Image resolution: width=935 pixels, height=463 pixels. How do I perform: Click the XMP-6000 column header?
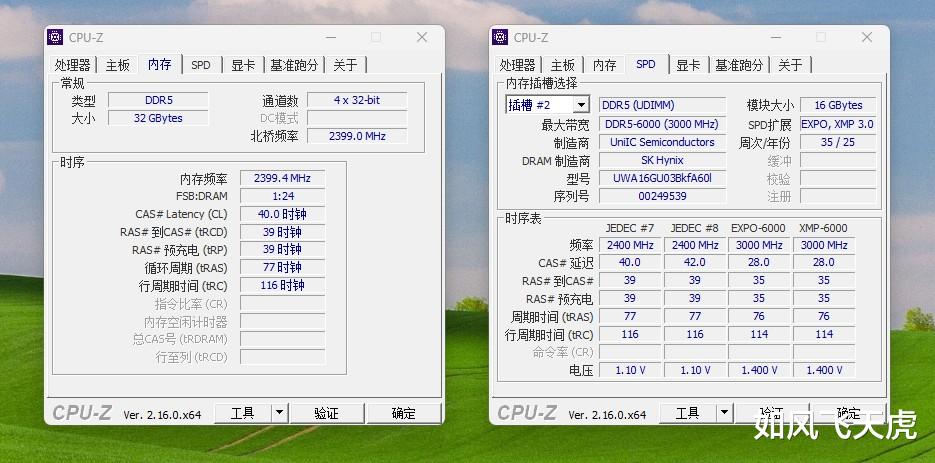click(823, 228)
